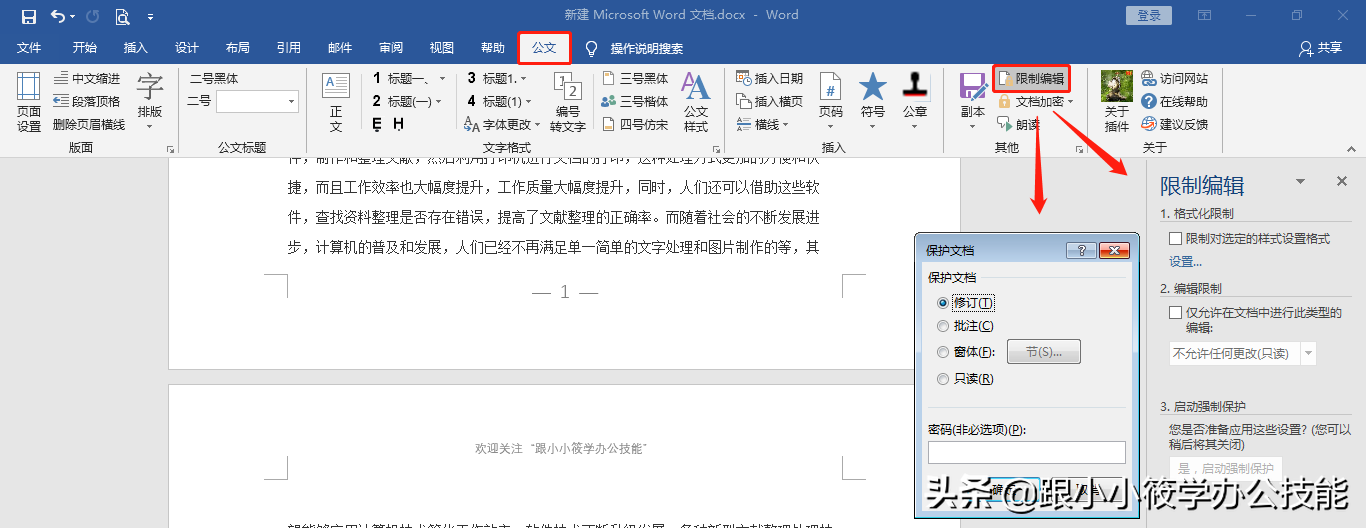Apply 段落顶格 paragraph alignment
This screenshot has width=1366, height=528.
point(86,101)
